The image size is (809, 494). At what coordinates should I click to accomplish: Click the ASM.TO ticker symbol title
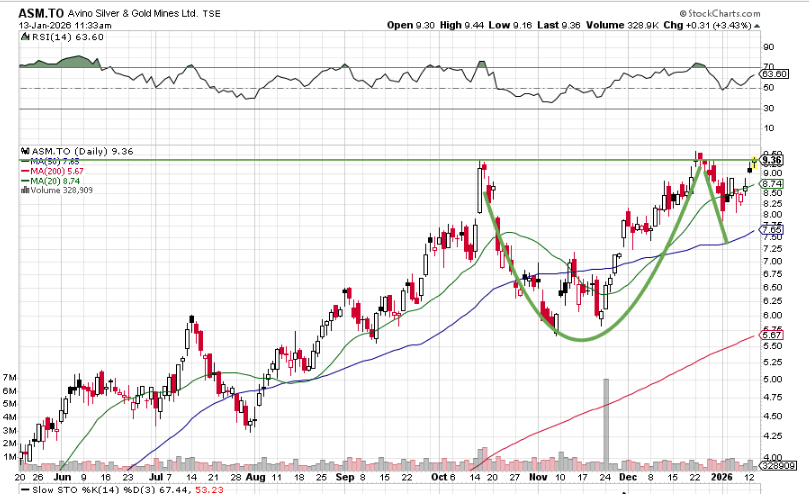(x=41, y=13)
